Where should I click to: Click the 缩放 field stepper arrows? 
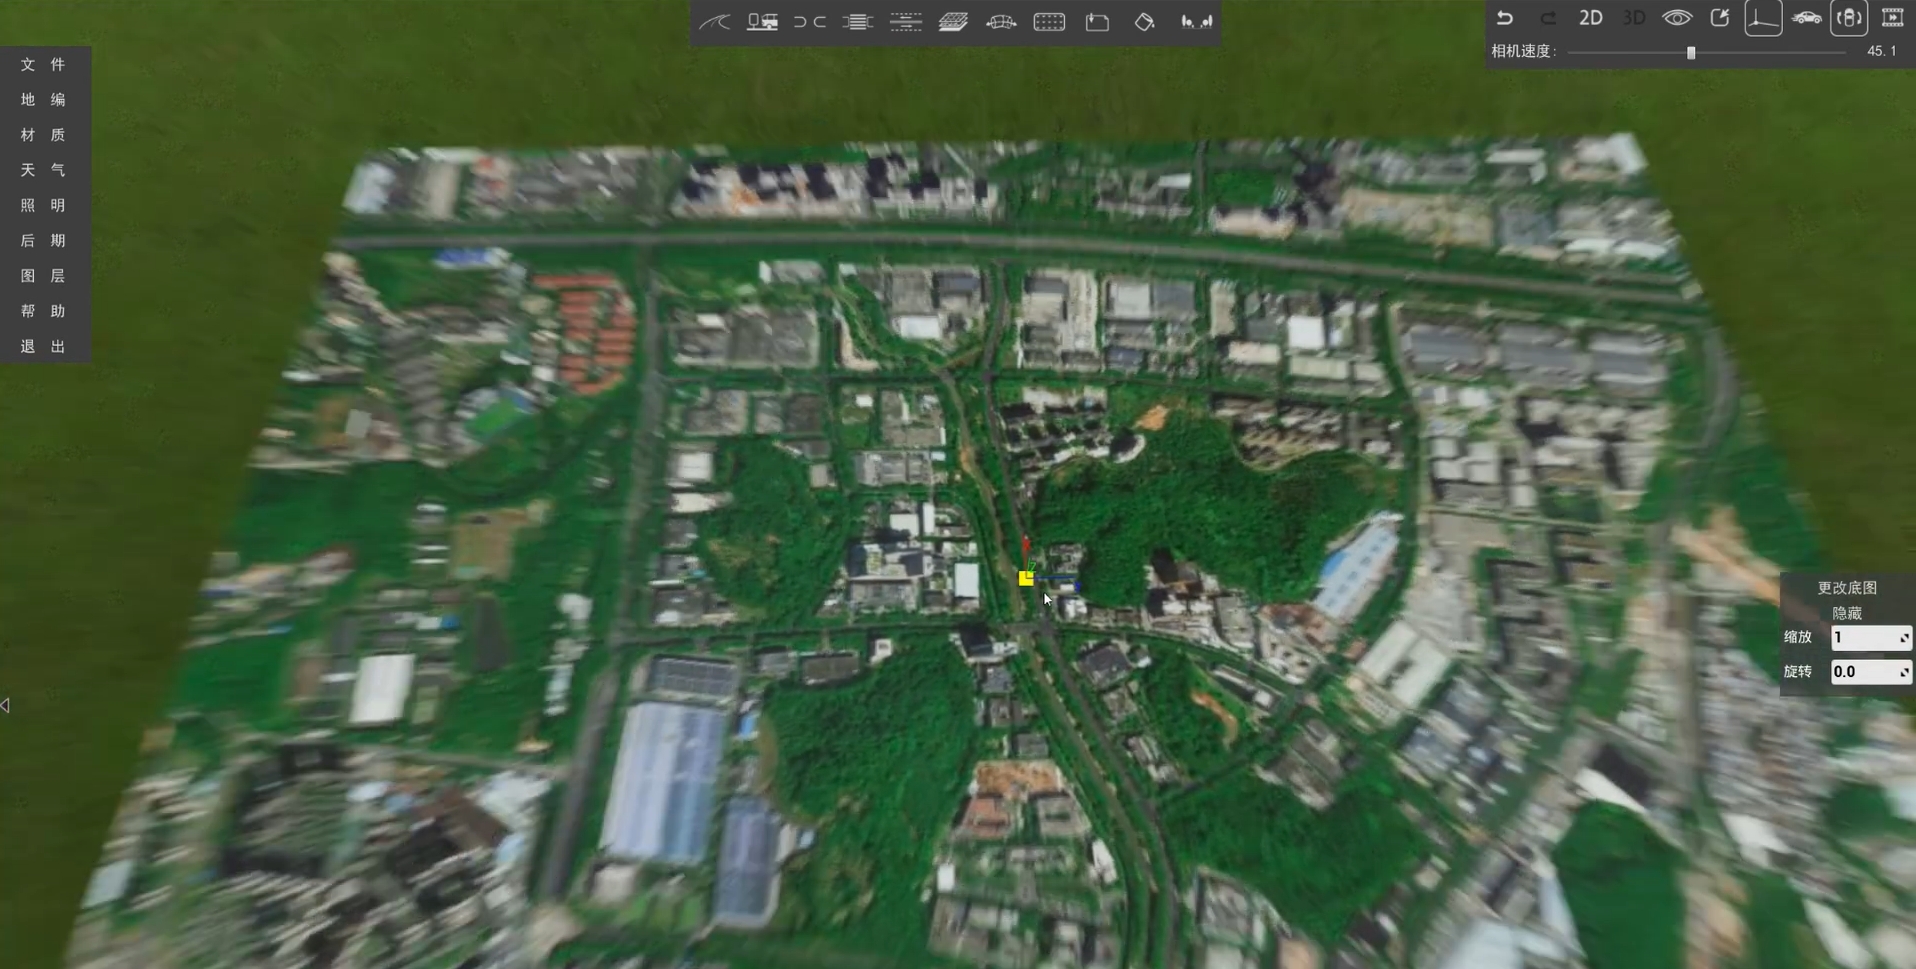click(x=1904, y=637)
